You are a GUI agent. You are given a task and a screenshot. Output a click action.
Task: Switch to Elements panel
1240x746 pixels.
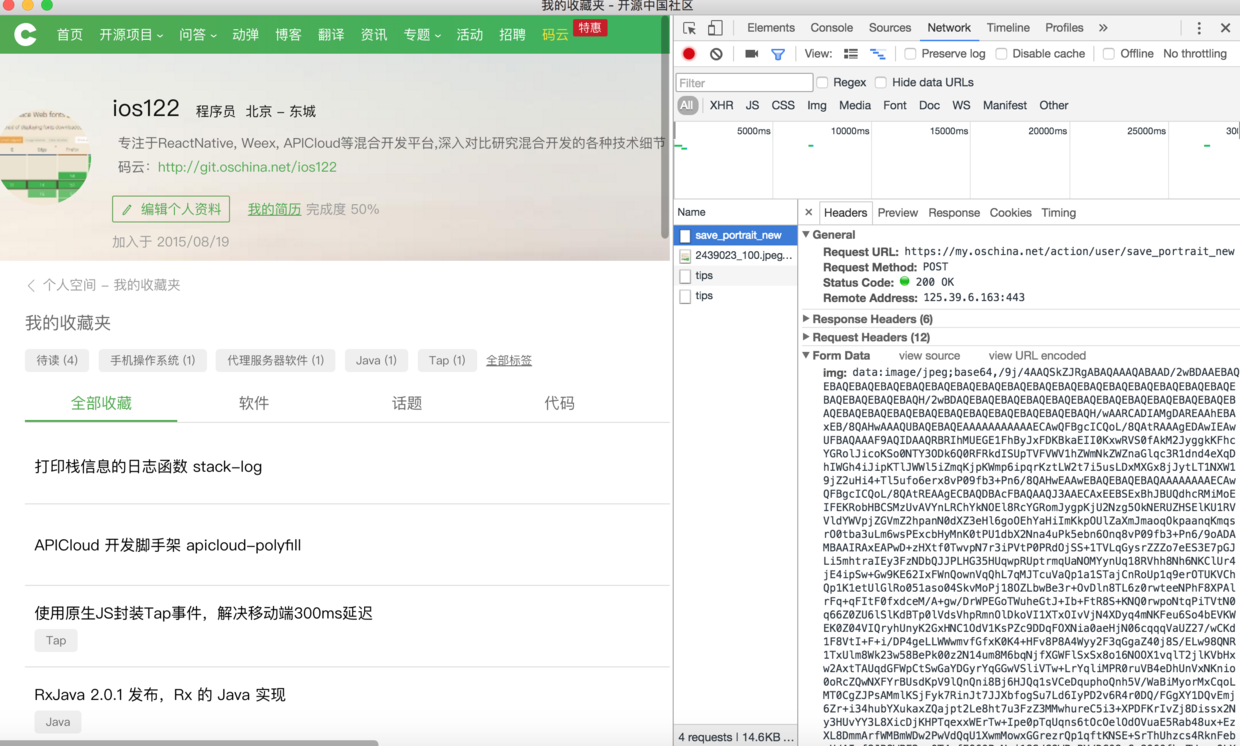[x=771, y=28]
